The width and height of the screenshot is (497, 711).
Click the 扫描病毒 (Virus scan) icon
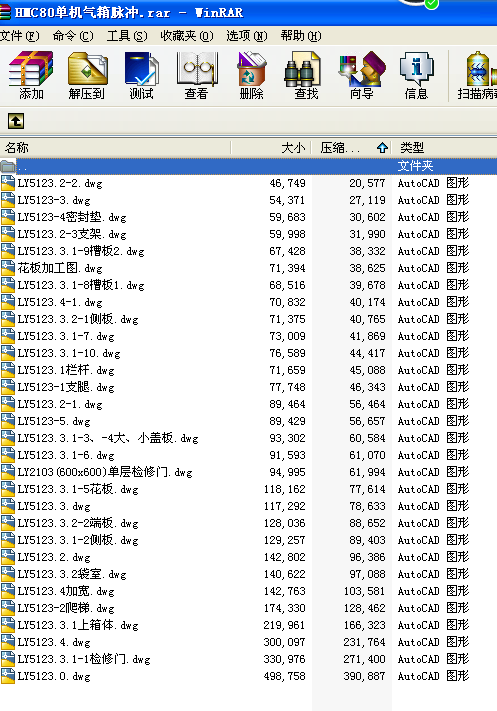[x=478, y=75]
